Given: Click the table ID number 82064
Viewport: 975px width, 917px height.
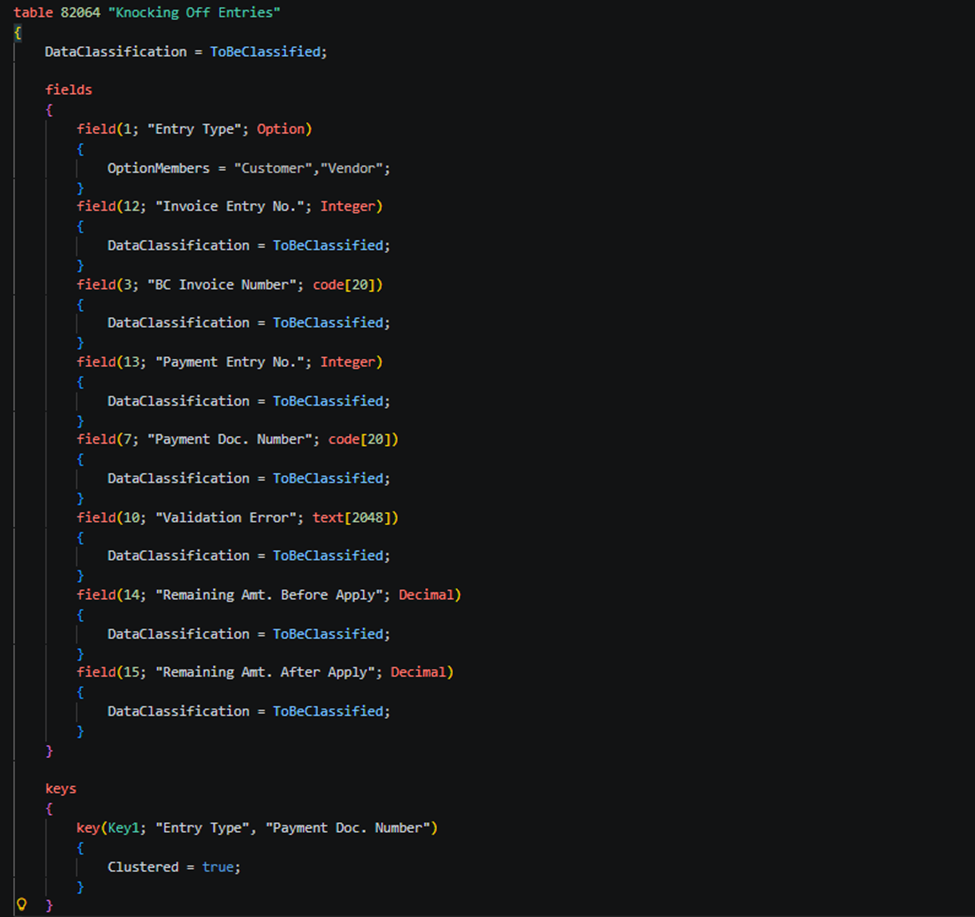Looking at the screenshot, I should tap(74, 12).
